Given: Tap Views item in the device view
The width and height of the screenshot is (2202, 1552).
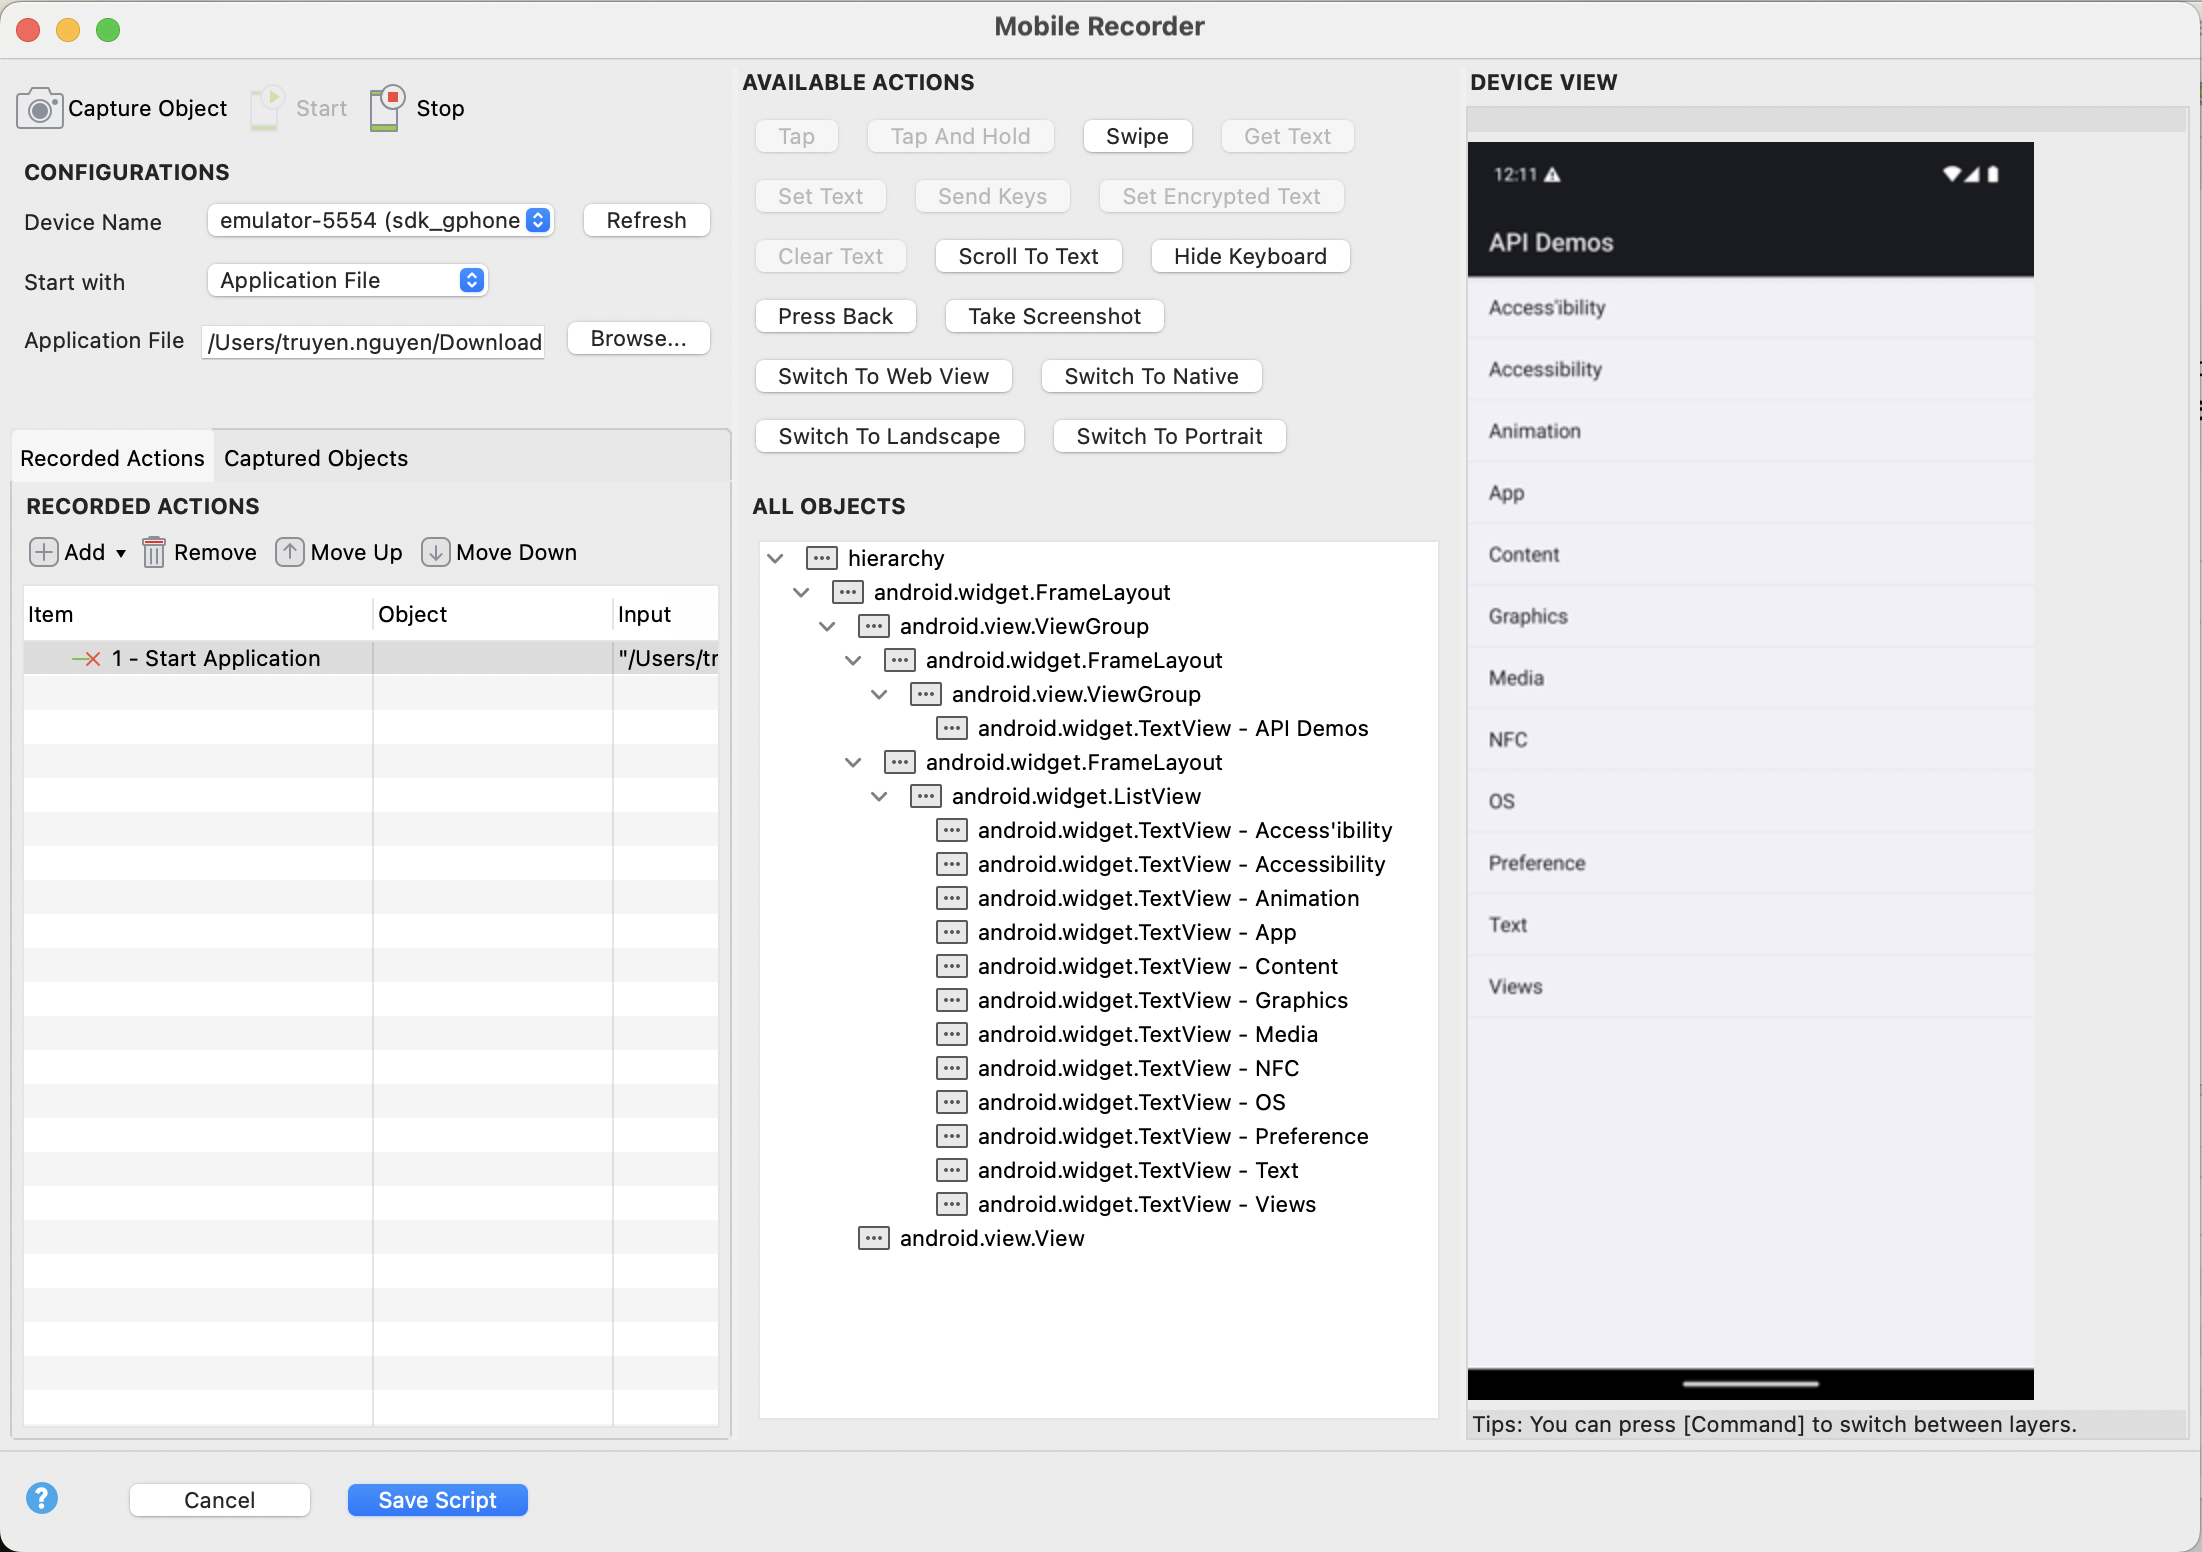Looking at the screenshot, I should (1516, 986).
